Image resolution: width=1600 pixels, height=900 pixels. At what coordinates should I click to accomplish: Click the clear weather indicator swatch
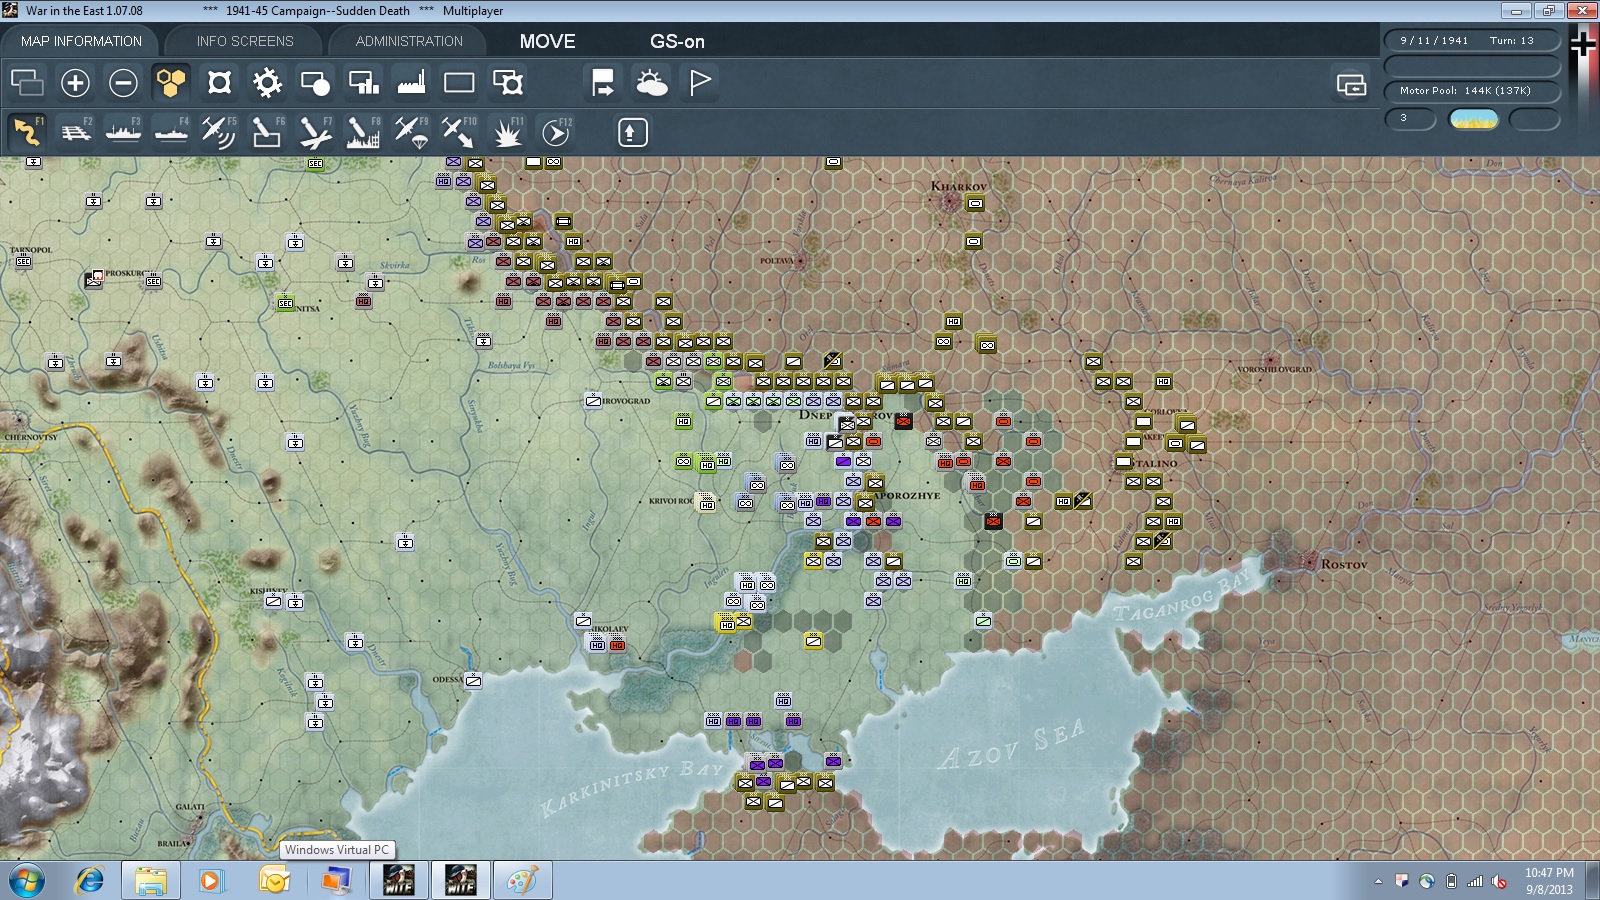pos(1474,120)
